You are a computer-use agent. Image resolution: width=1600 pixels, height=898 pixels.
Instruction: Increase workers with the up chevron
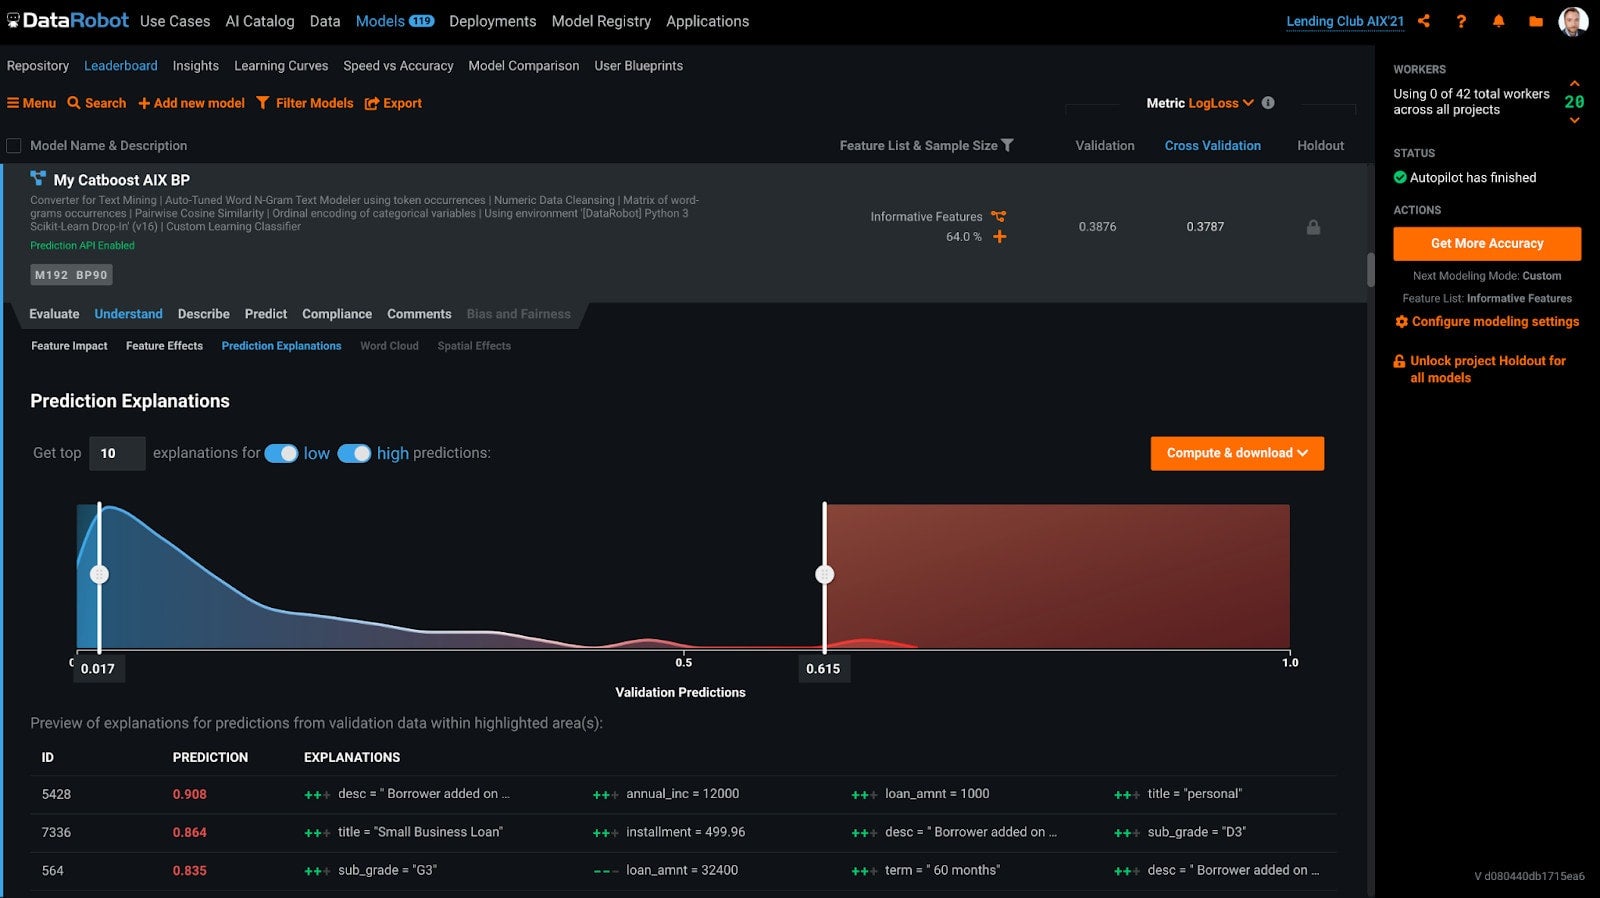click(x=1574, y=84)
